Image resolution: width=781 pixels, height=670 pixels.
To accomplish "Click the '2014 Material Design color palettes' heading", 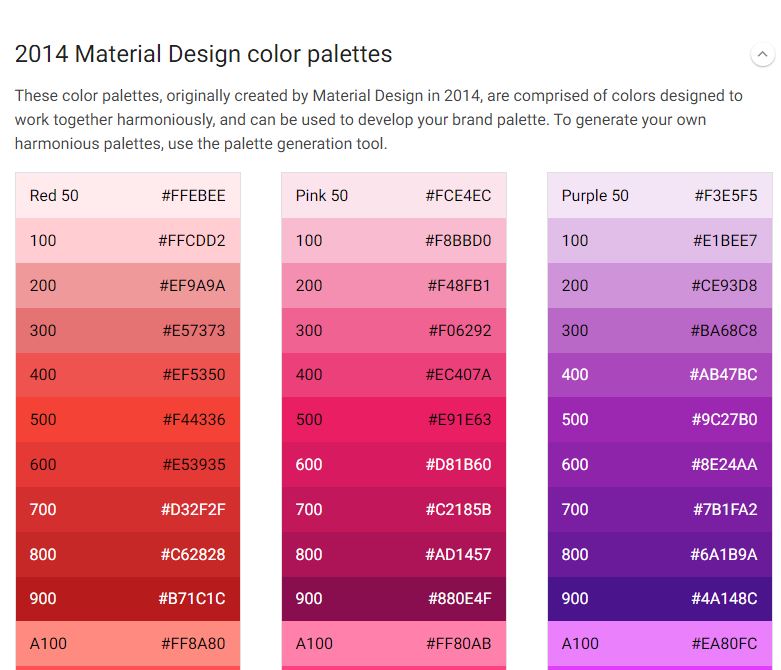I will 203,54.
